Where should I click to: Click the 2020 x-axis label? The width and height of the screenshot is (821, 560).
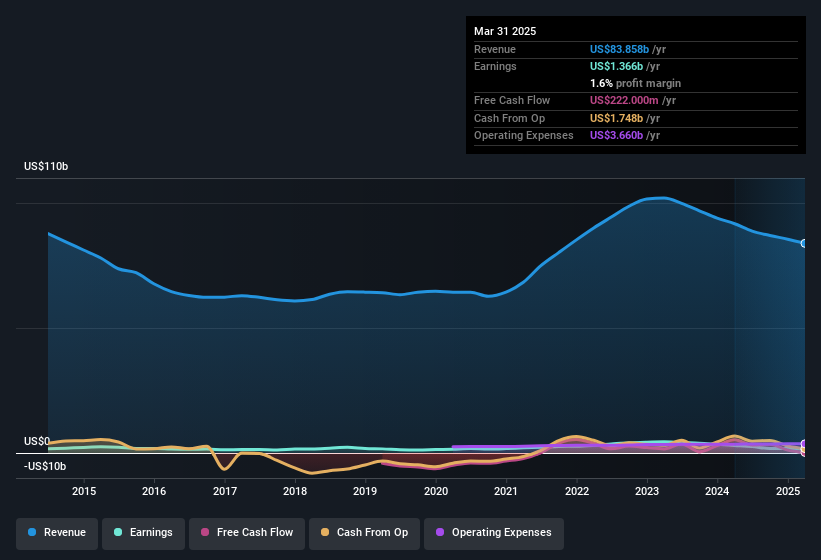pyautogui.click(x=436, y=491)
